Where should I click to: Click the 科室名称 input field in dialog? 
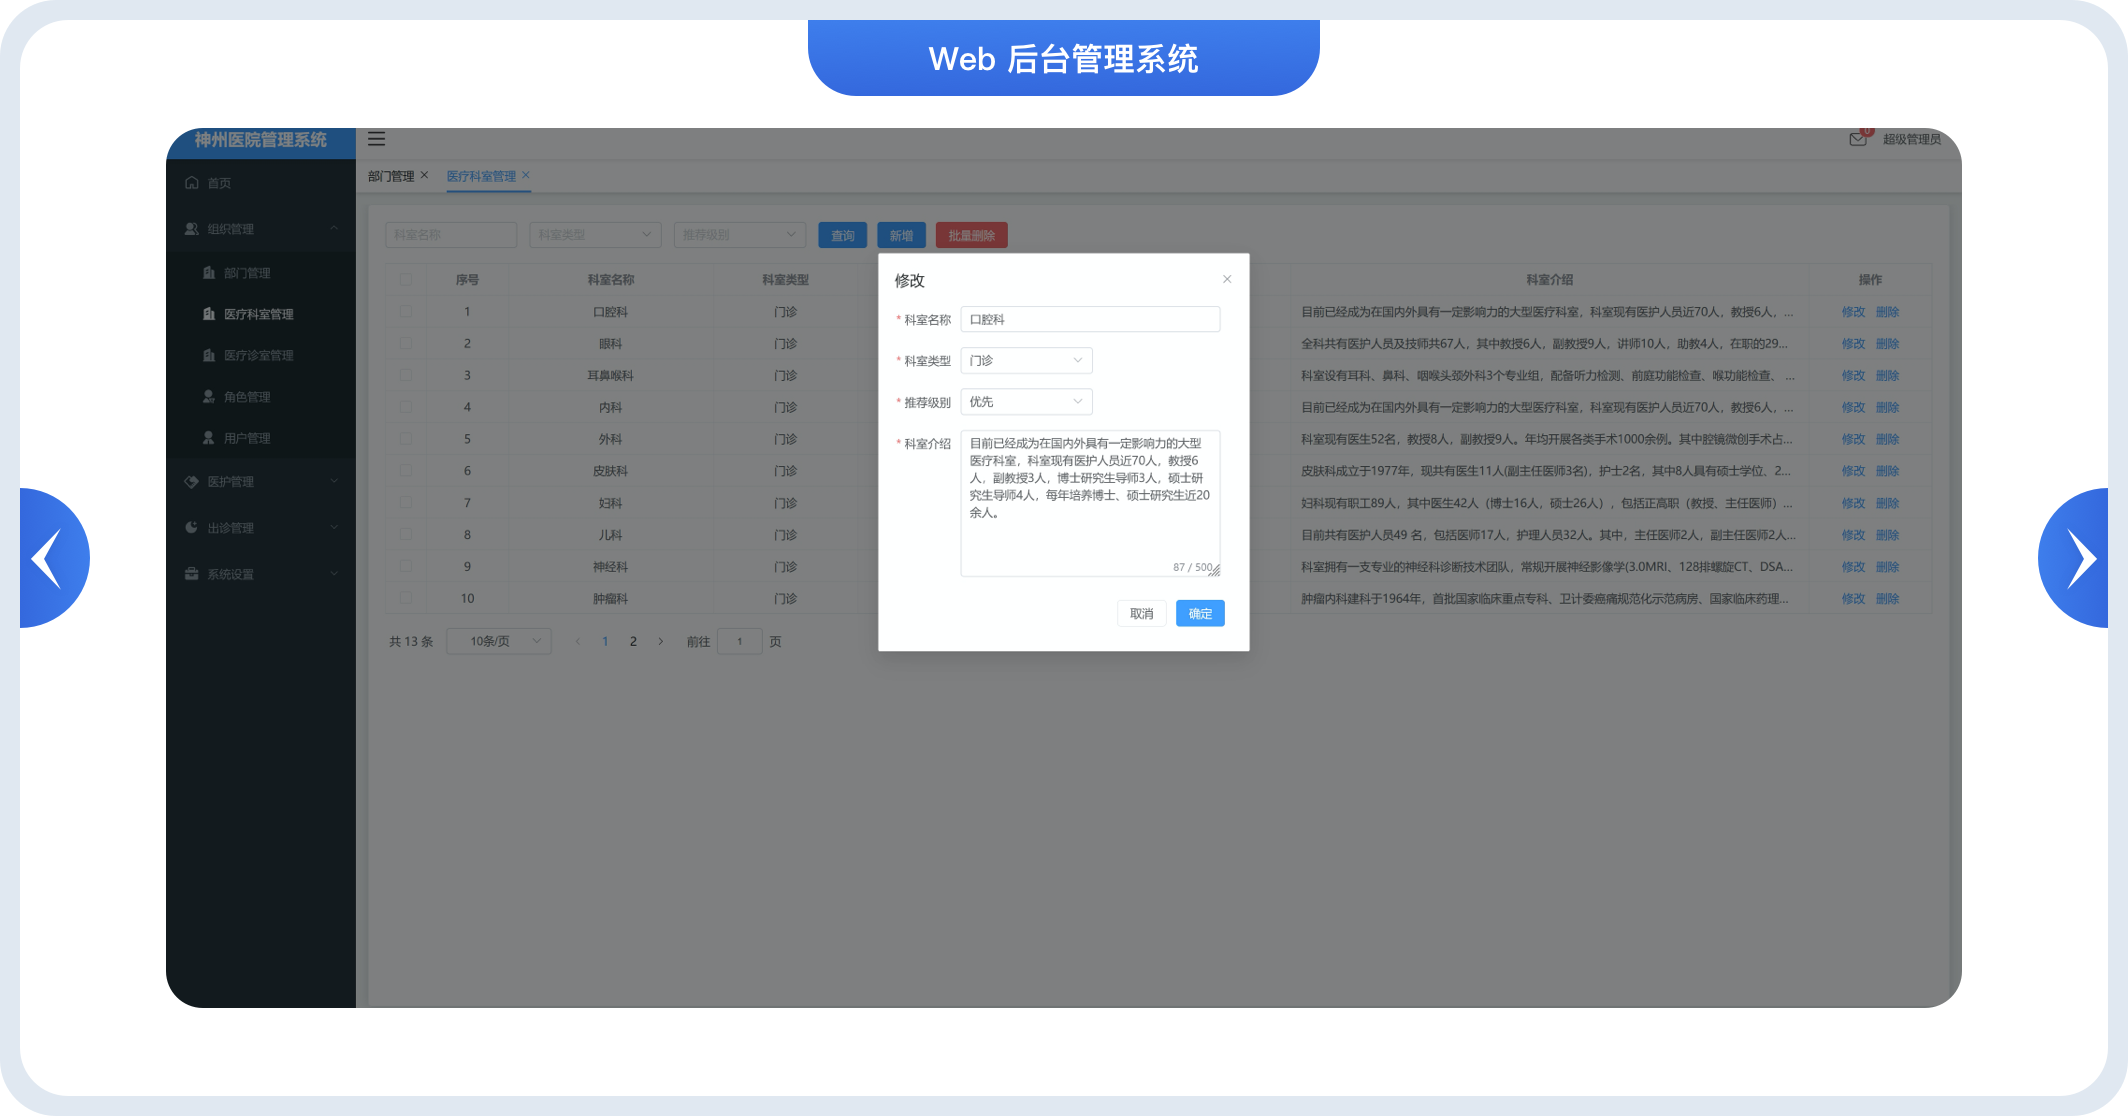(x=1090, y=319)
